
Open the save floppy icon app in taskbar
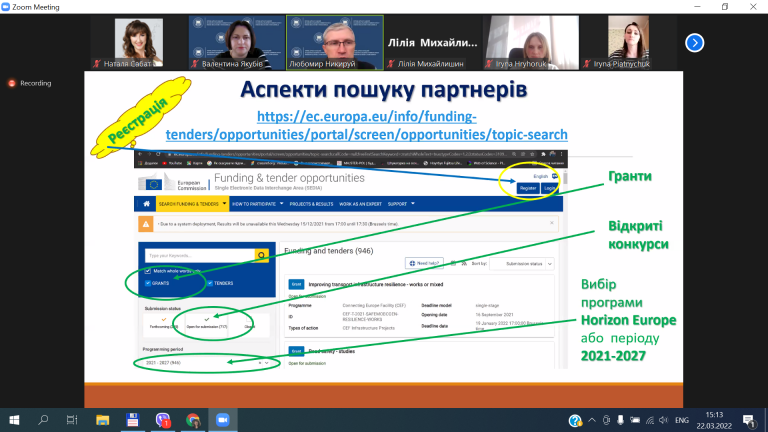[132, 420]
